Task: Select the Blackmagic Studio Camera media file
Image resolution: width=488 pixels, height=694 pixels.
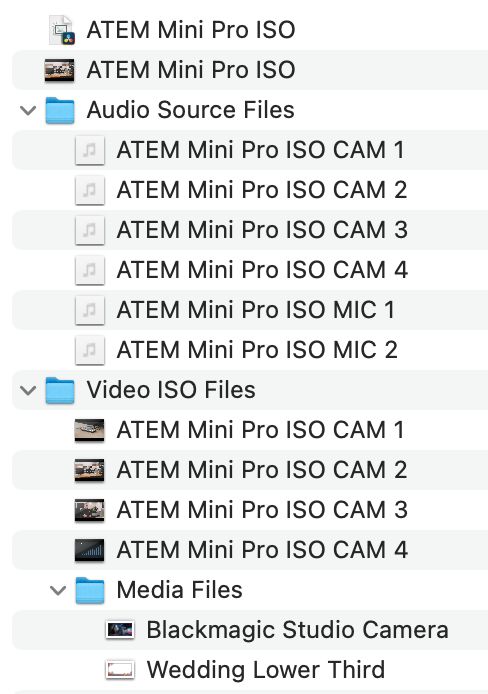Action: point(250,630)
